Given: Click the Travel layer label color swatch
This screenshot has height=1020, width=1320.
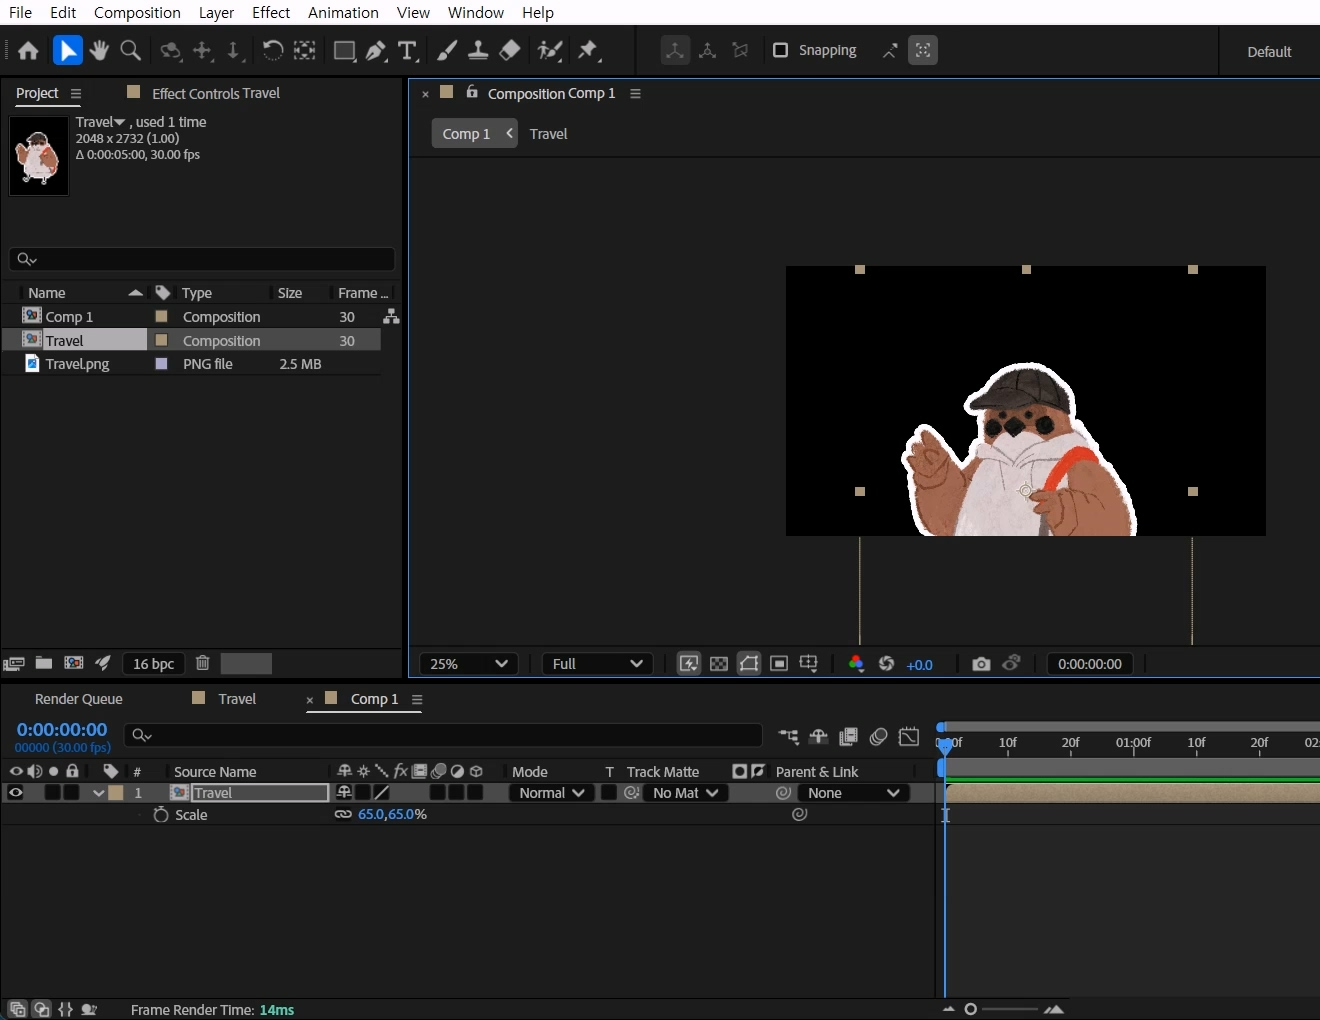Looking at the screenshot, I should (116, 793).
